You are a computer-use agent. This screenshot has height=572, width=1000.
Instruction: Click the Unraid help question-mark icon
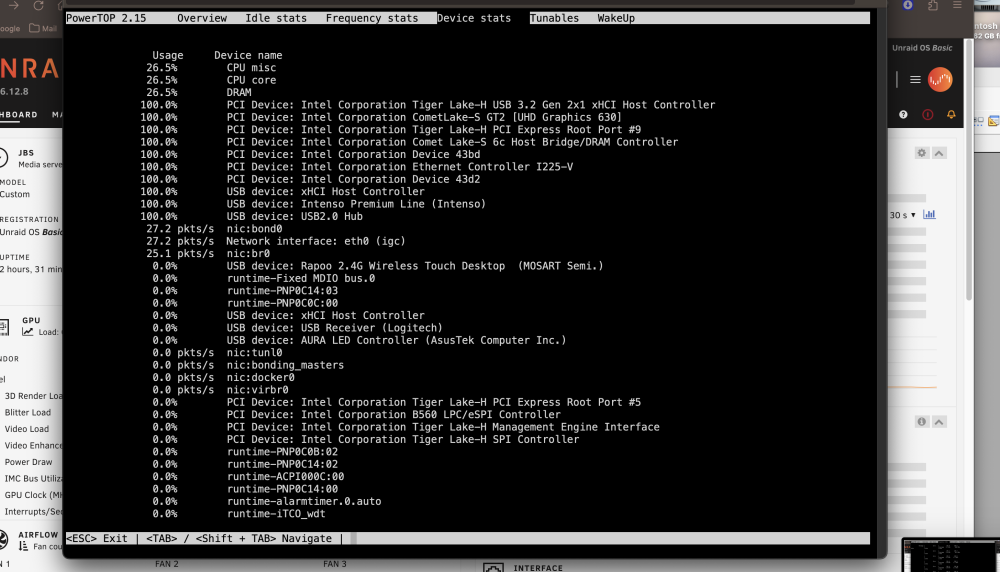903,115
